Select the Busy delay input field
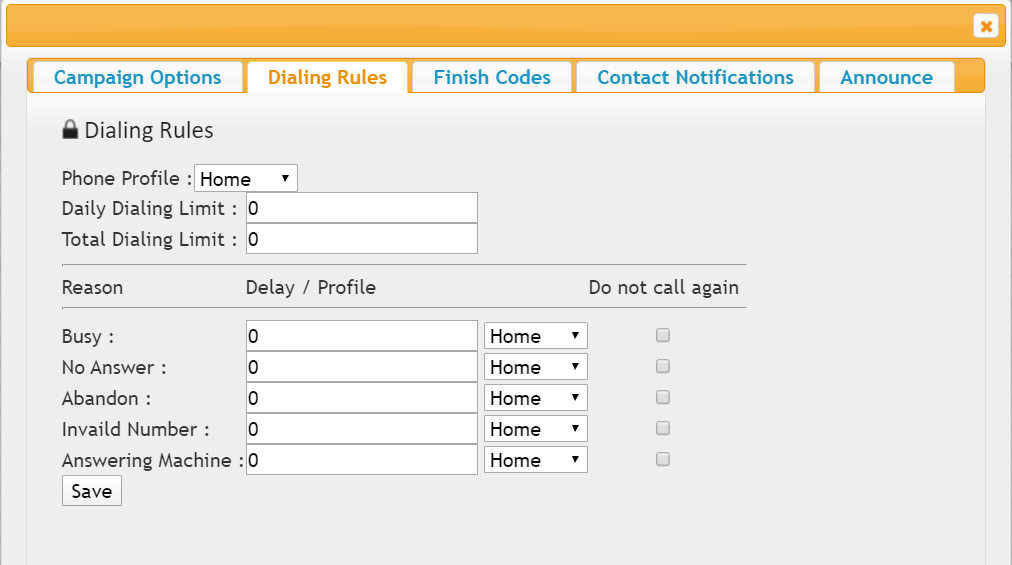The height and width of the screenshot is (565, 1012). (x=361, y=336)
